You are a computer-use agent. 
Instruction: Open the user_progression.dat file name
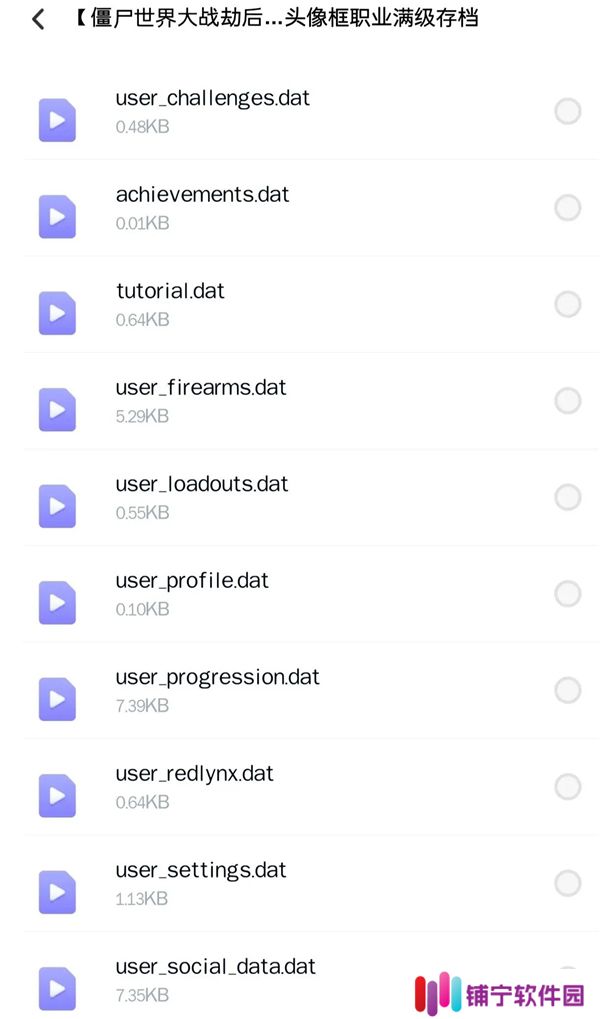point(217,678)
